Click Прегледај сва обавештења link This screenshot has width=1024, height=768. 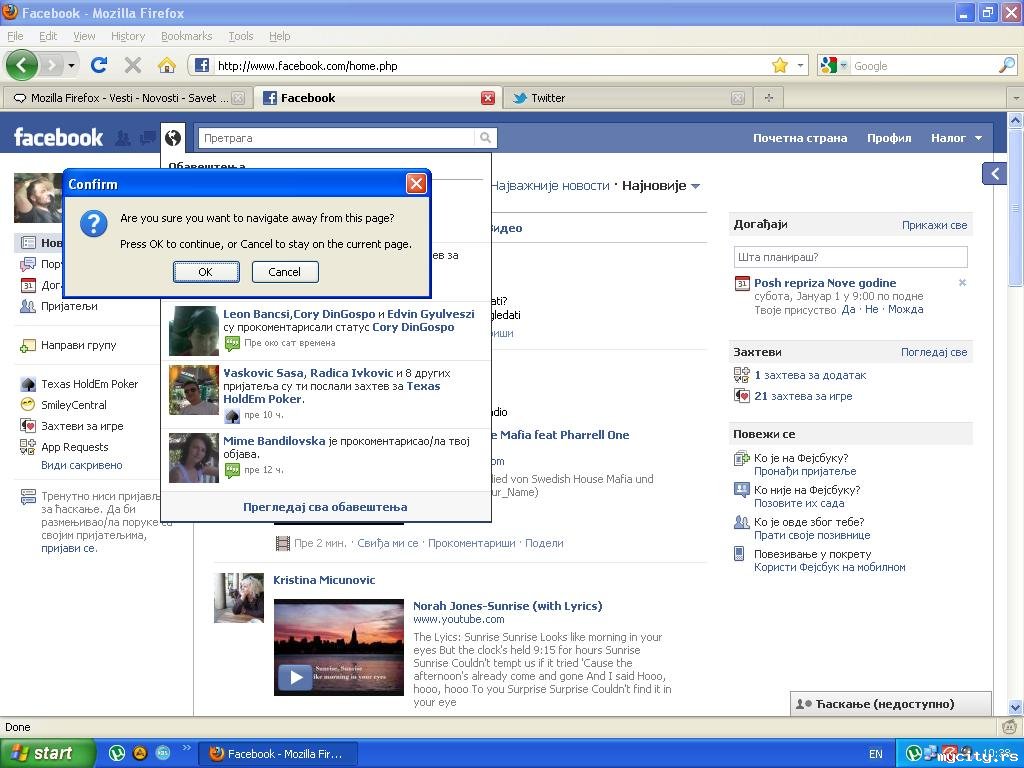(325, 507)
